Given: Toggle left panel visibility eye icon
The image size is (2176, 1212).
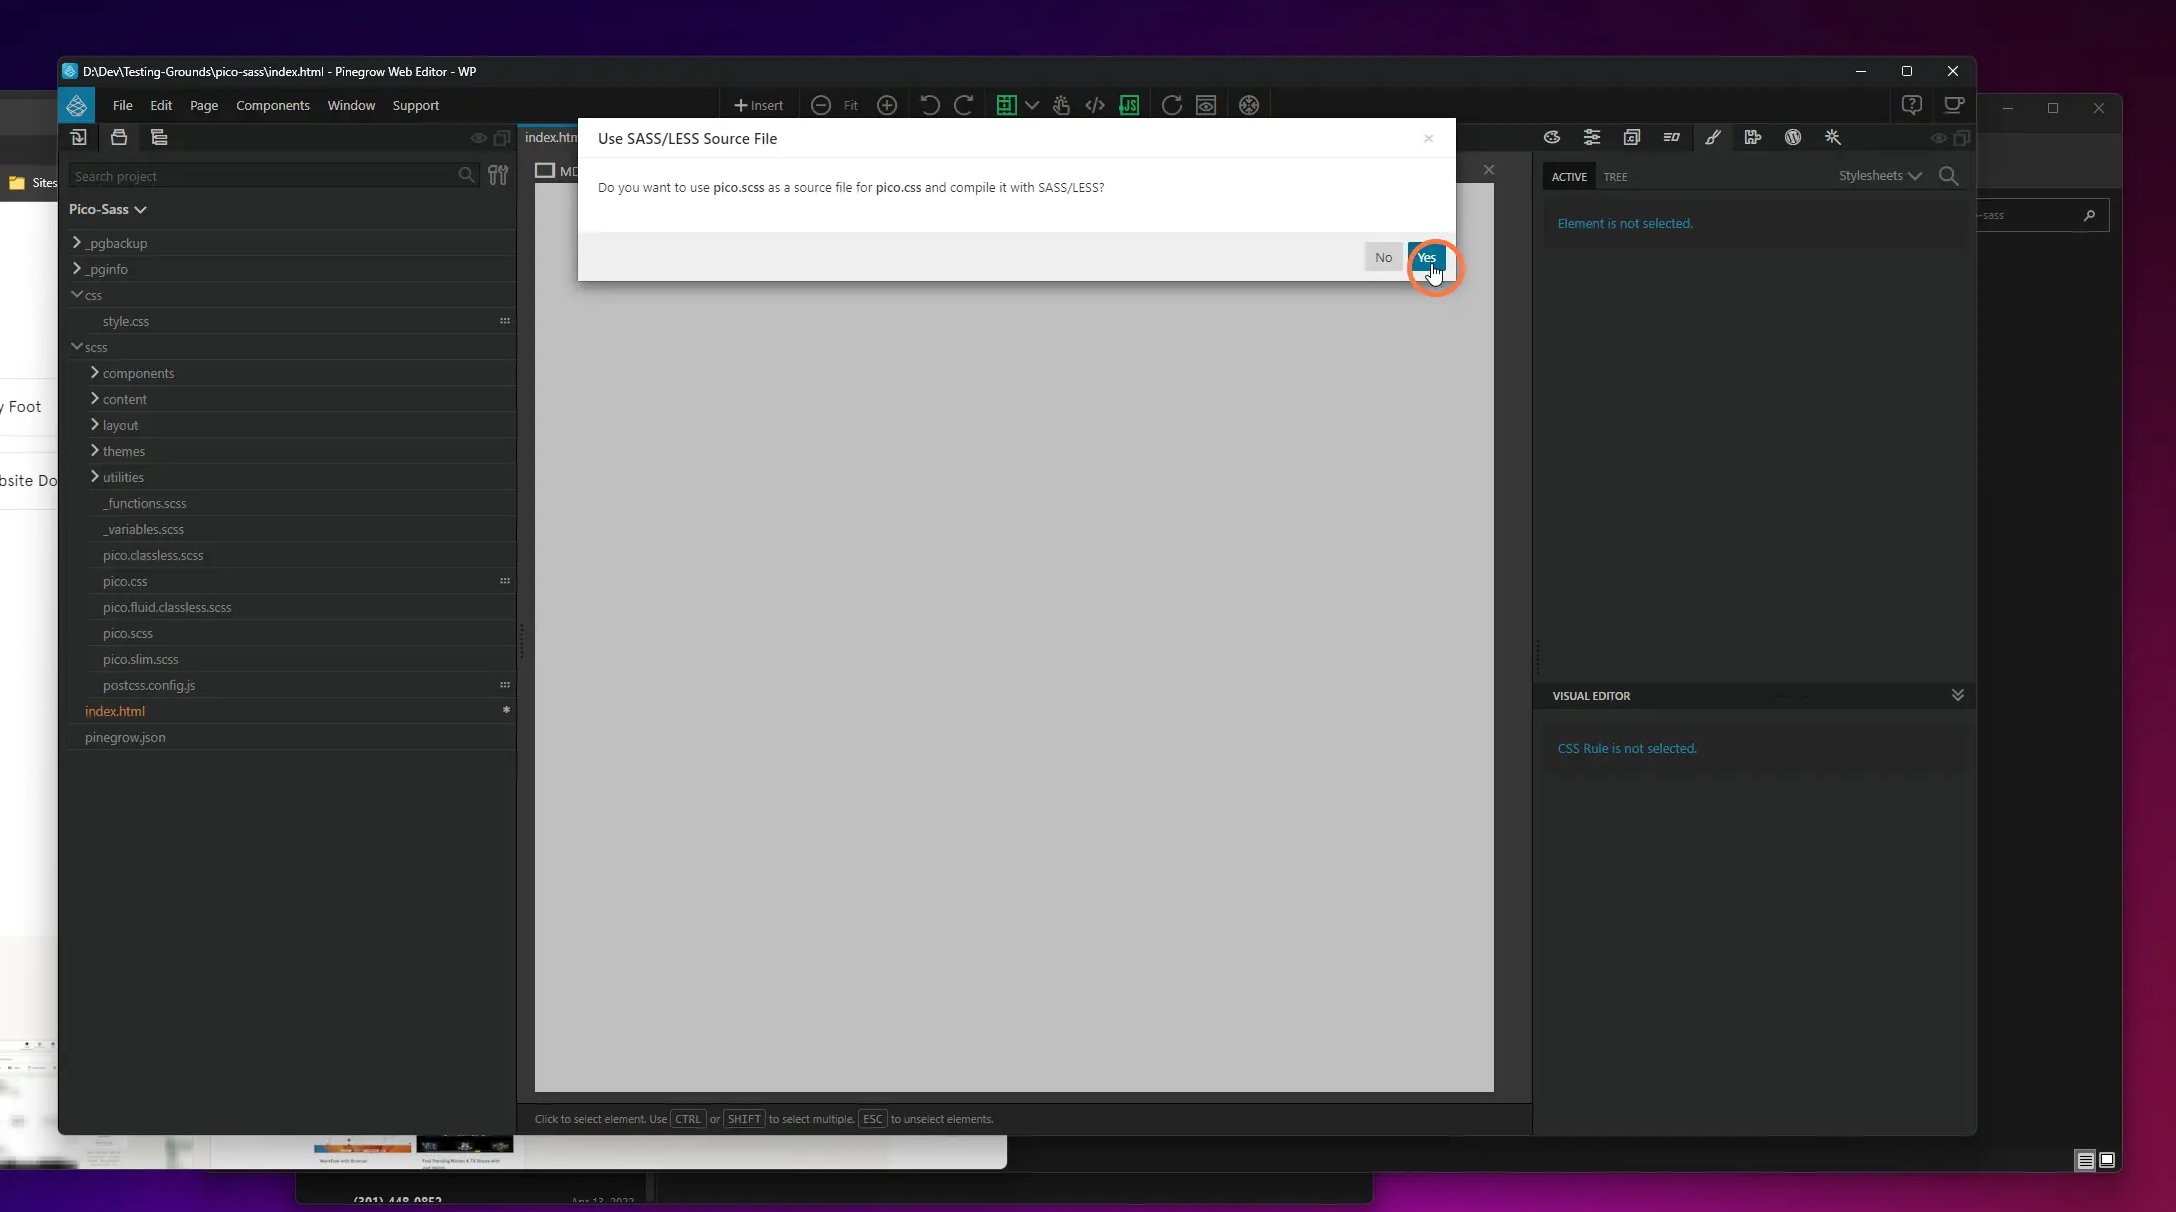Looking at the screenshot, I should point(479,138).
